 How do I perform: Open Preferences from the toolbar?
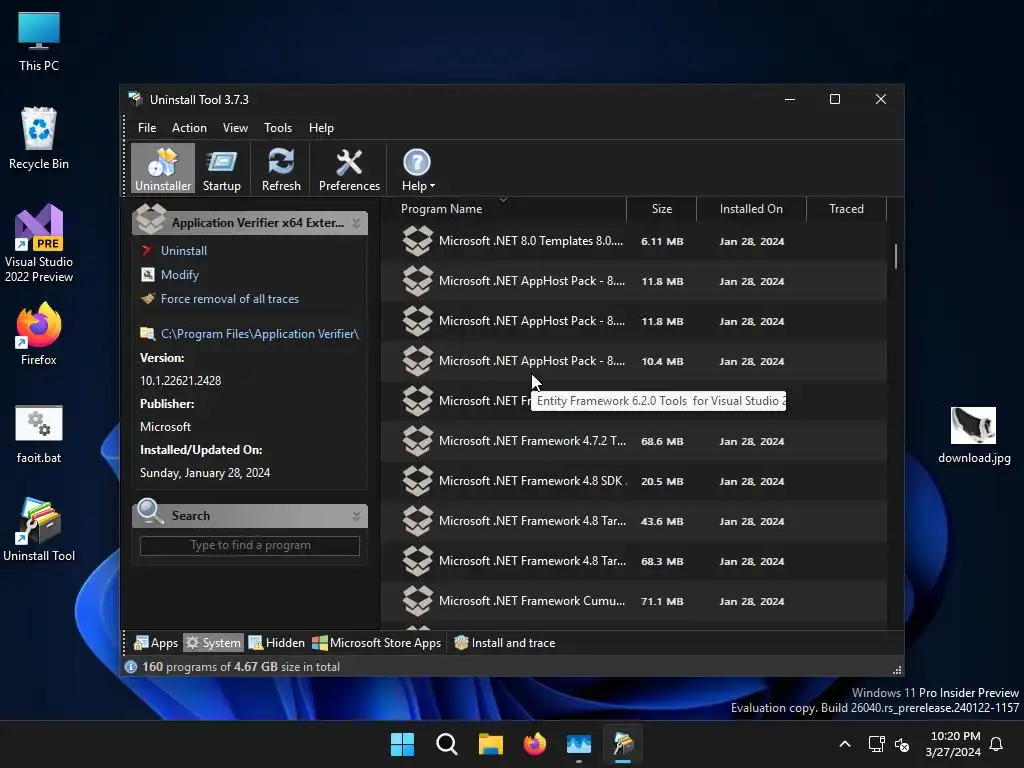(x=349, y=169)
